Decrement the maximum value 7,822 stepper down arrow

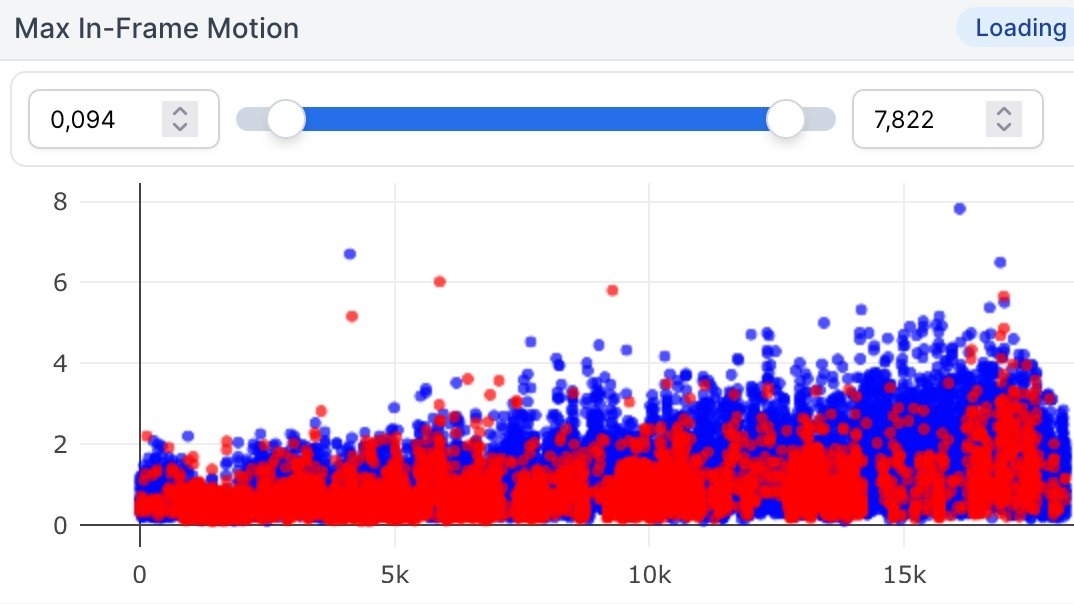(1004, 127)
